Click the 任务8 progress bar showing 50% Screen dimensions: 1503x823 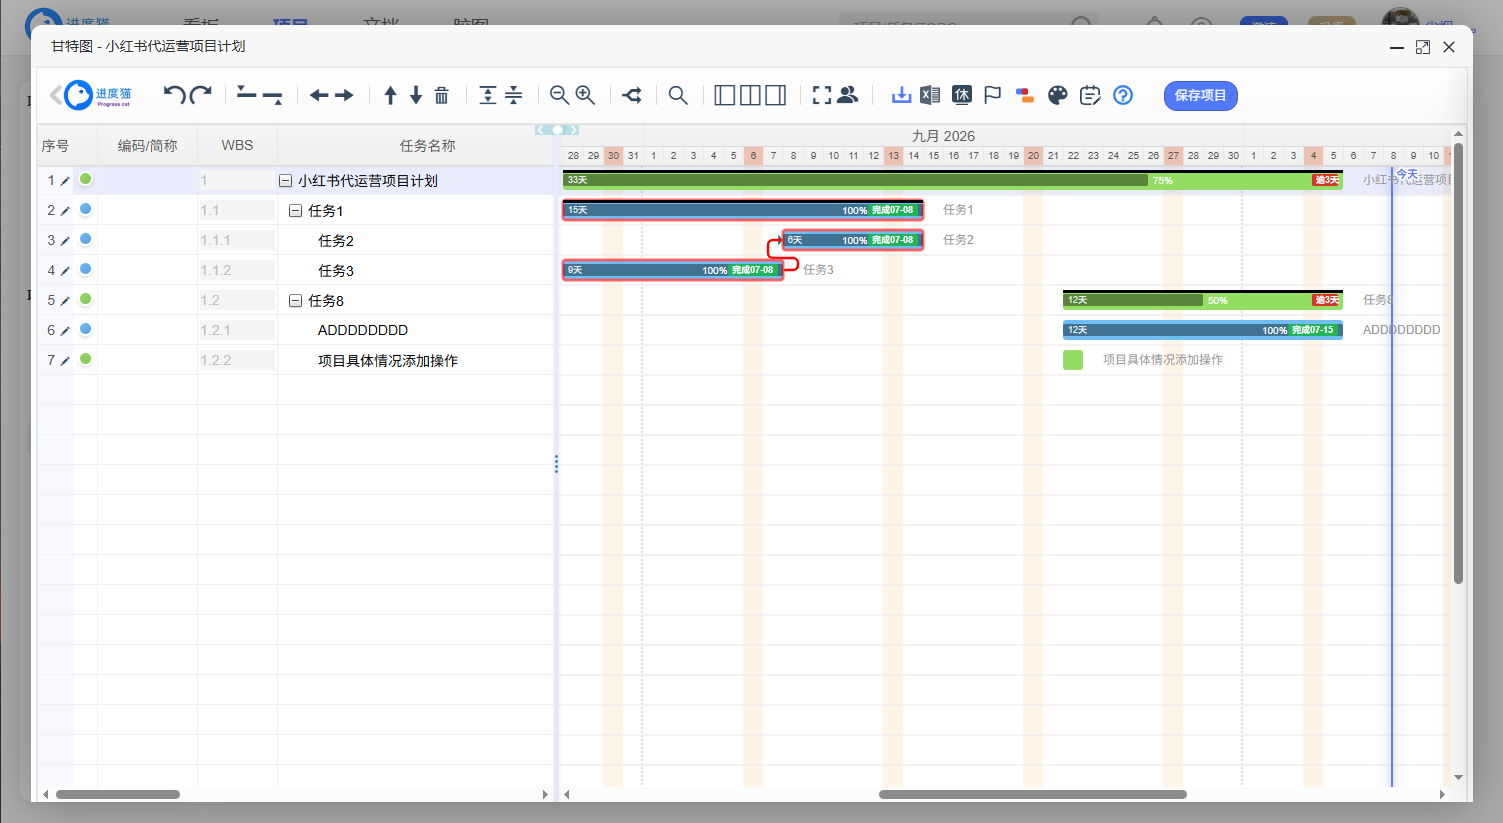pos(1203,300)
